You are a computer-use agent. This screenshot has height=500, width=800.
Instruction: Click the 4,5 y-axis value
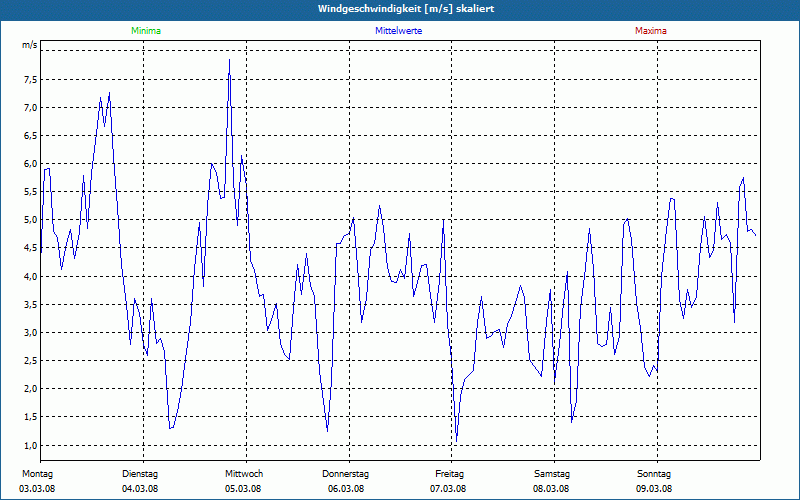click(x=30, y=248)
